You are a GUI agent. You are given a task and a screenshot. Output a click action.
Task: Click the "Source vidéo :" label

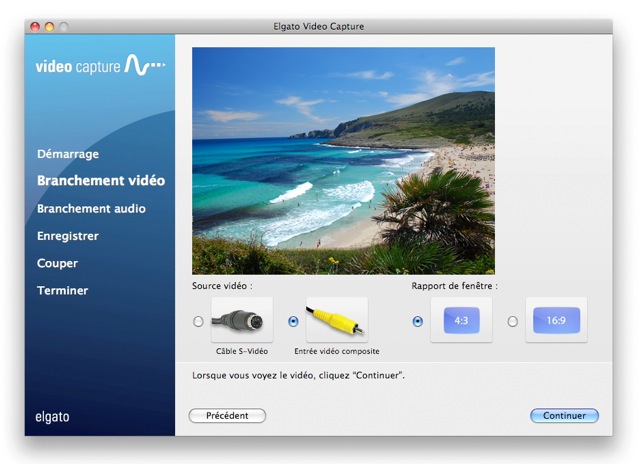point(222,286)
